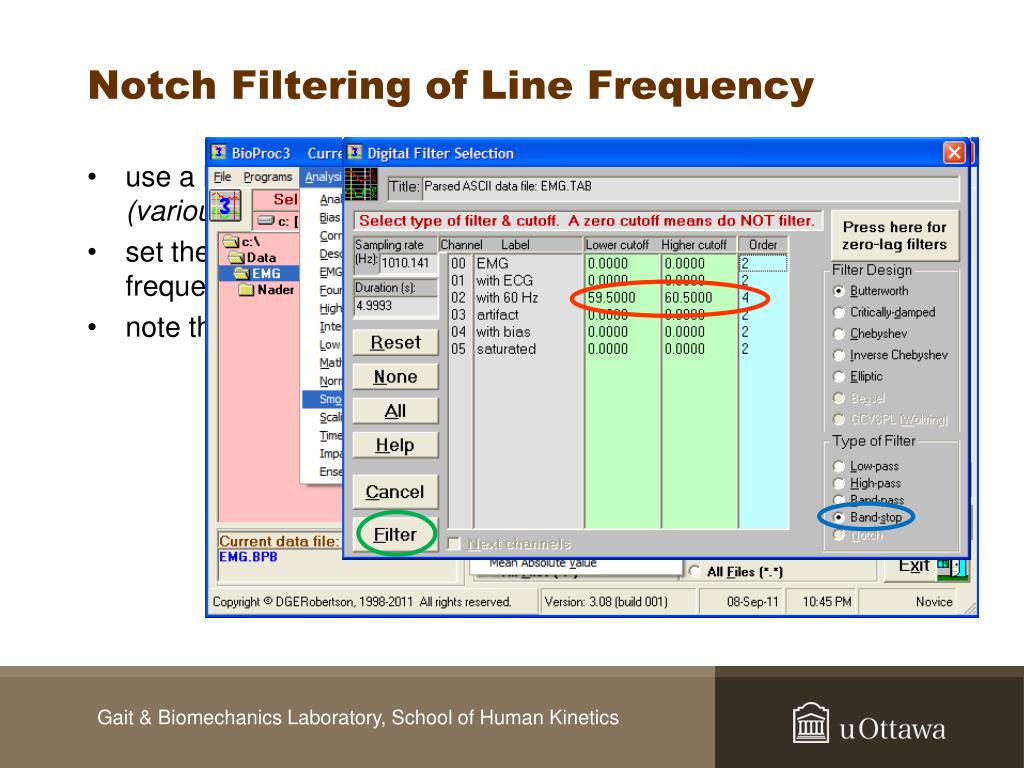Open the Data folder in directory tree
The image size is (1024, 768).
(x=236, y=257)
